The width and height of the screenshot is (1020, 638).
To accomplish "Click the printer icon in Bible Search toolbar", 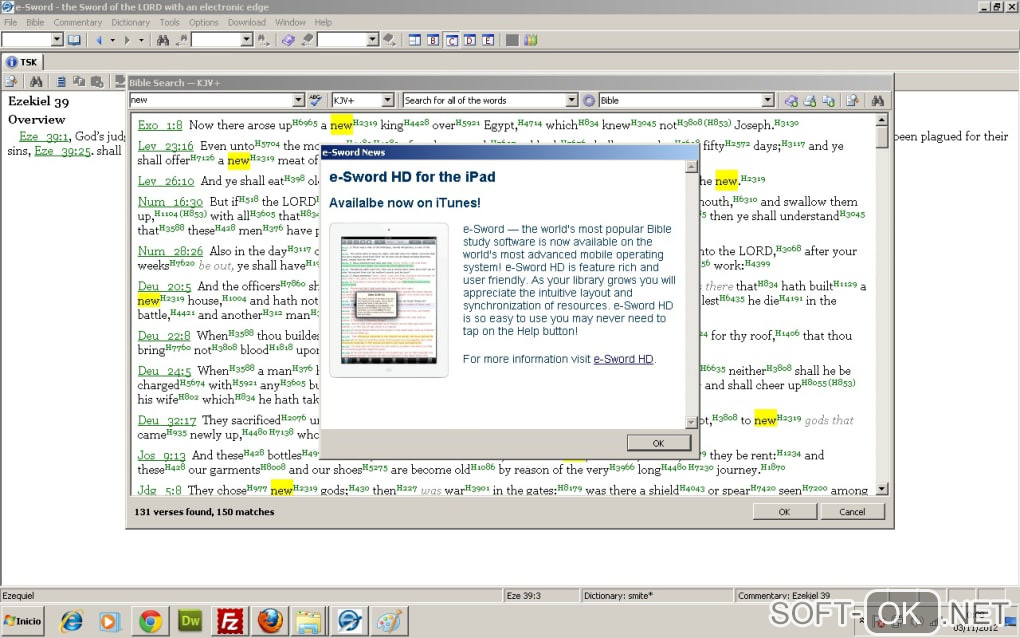I will (x=810, y=101).
